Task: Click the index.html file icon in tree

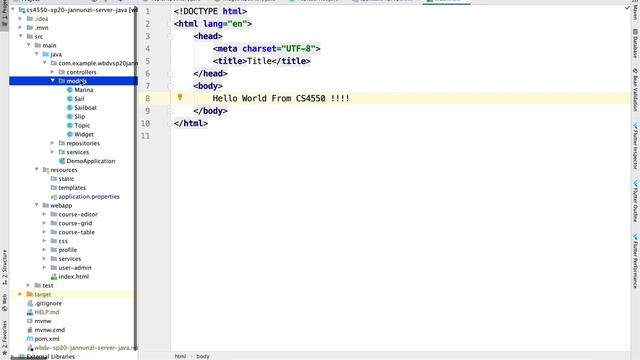Action: [x=53, y=277]
